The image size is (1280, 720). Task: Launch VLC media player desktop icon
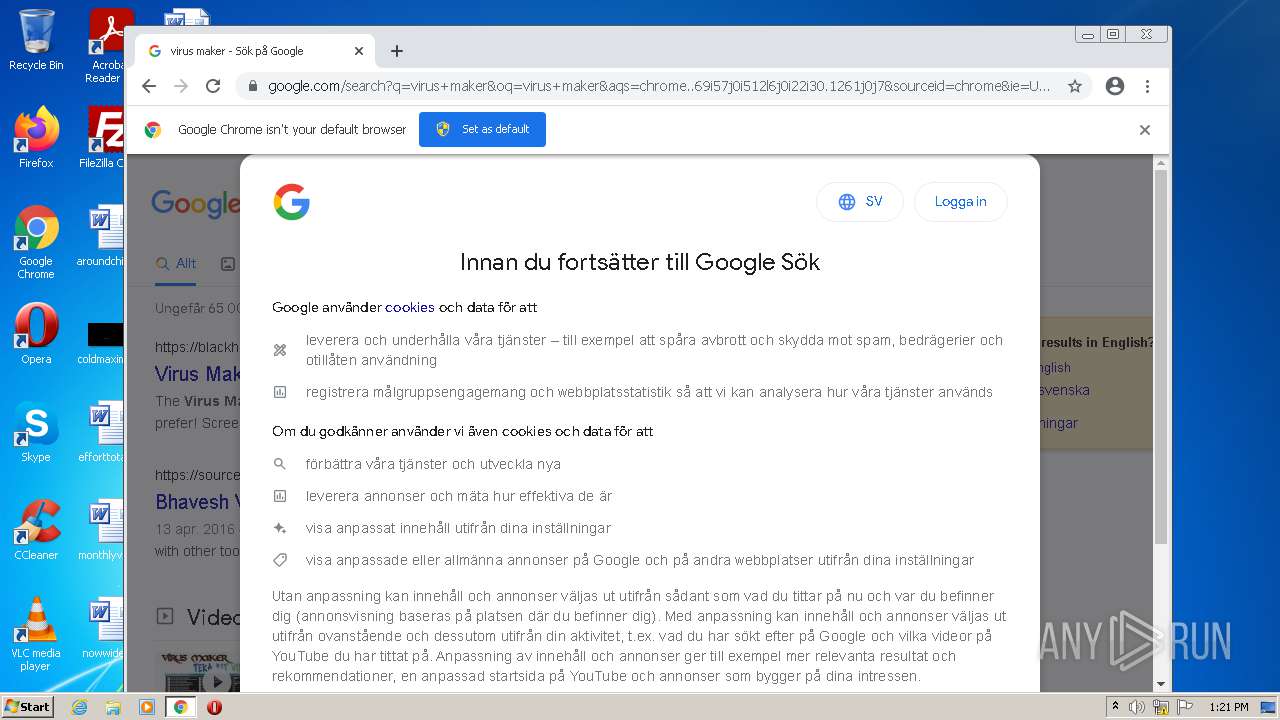click(x=36, y=634)
